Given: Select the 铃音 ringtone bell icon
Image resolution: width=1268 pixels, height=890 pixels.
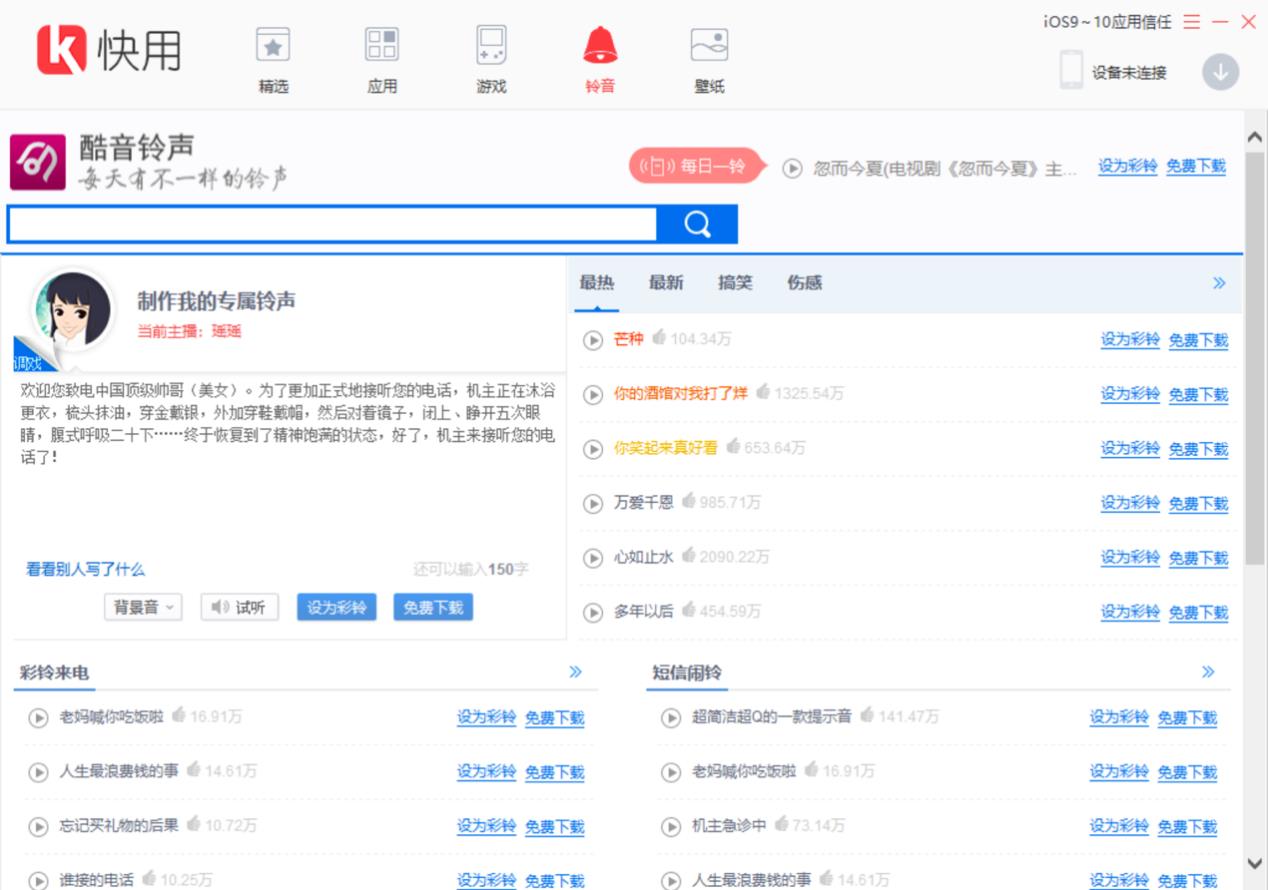Looking at the screenshot, I should (600, 46).
